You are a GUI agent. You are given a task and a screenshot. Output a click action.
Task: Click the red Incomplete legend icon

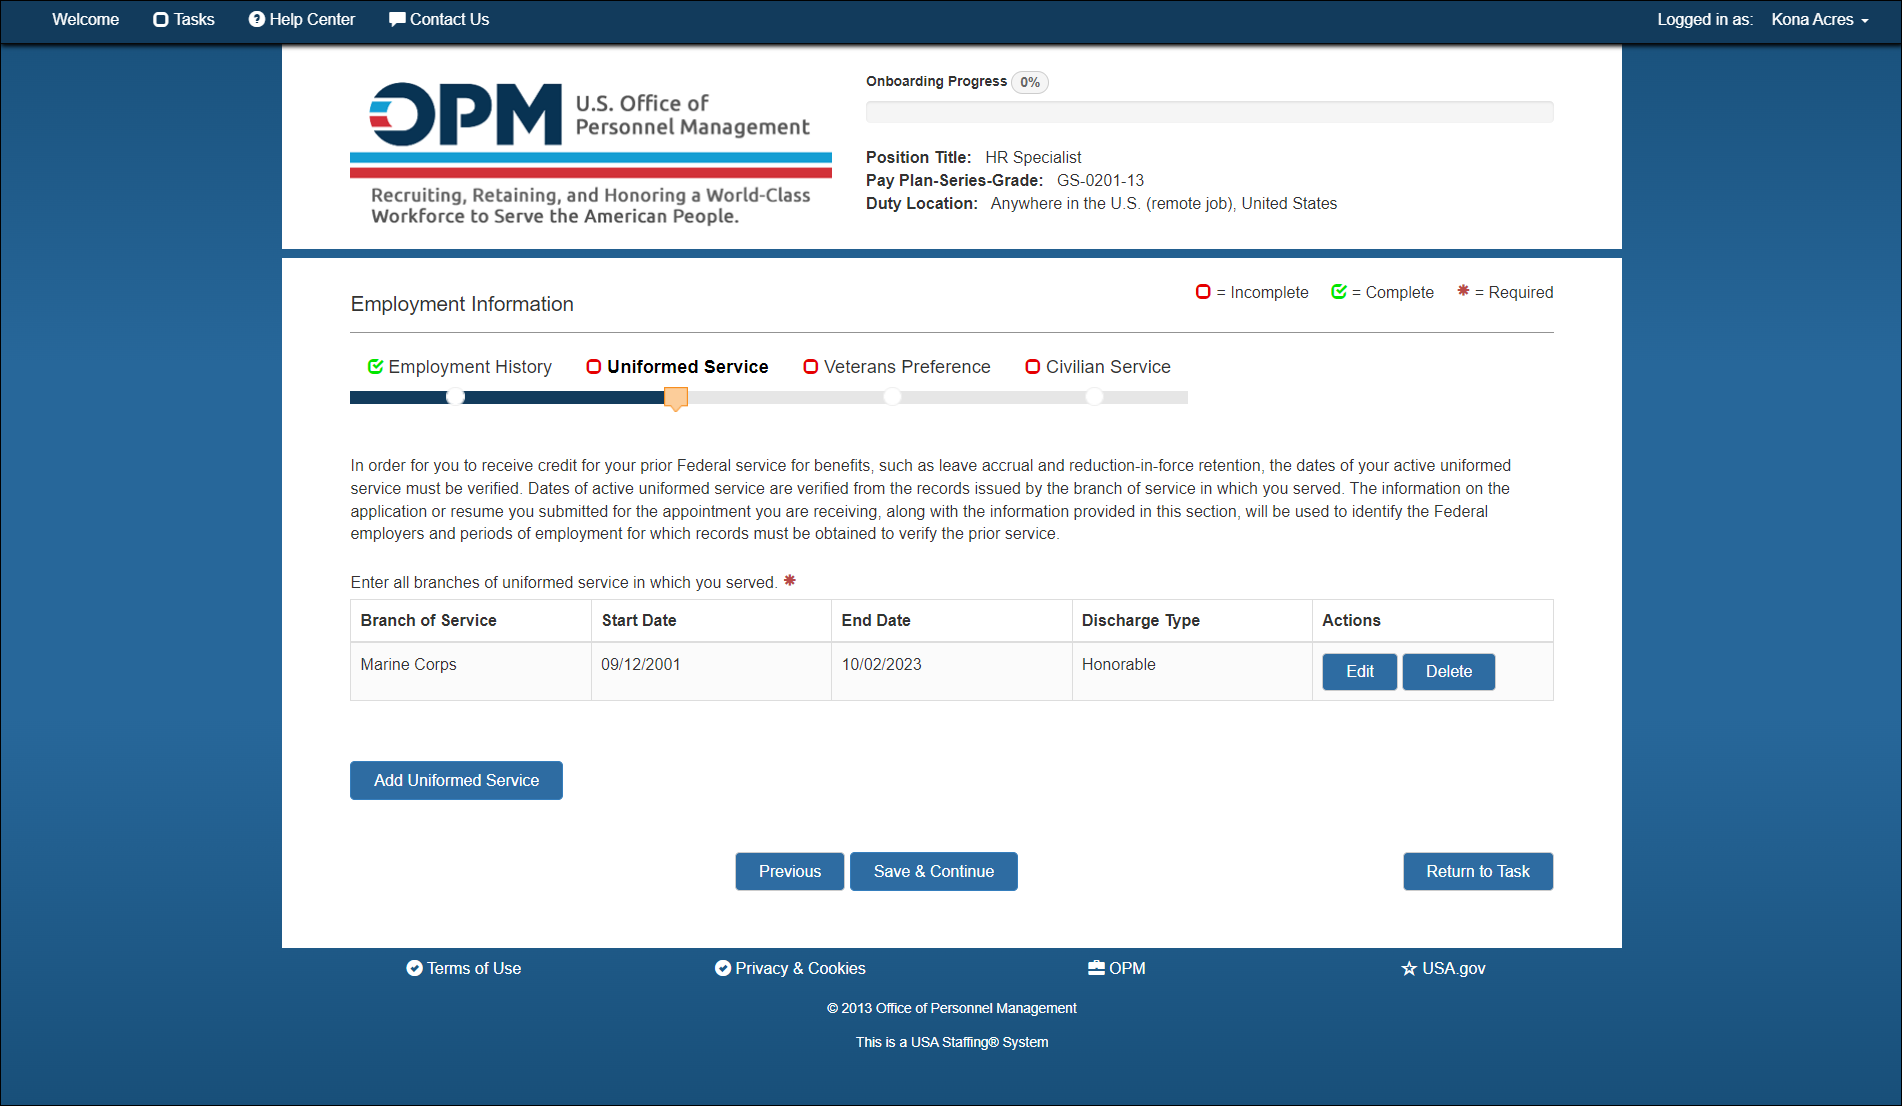click(x=1203, y=292)
